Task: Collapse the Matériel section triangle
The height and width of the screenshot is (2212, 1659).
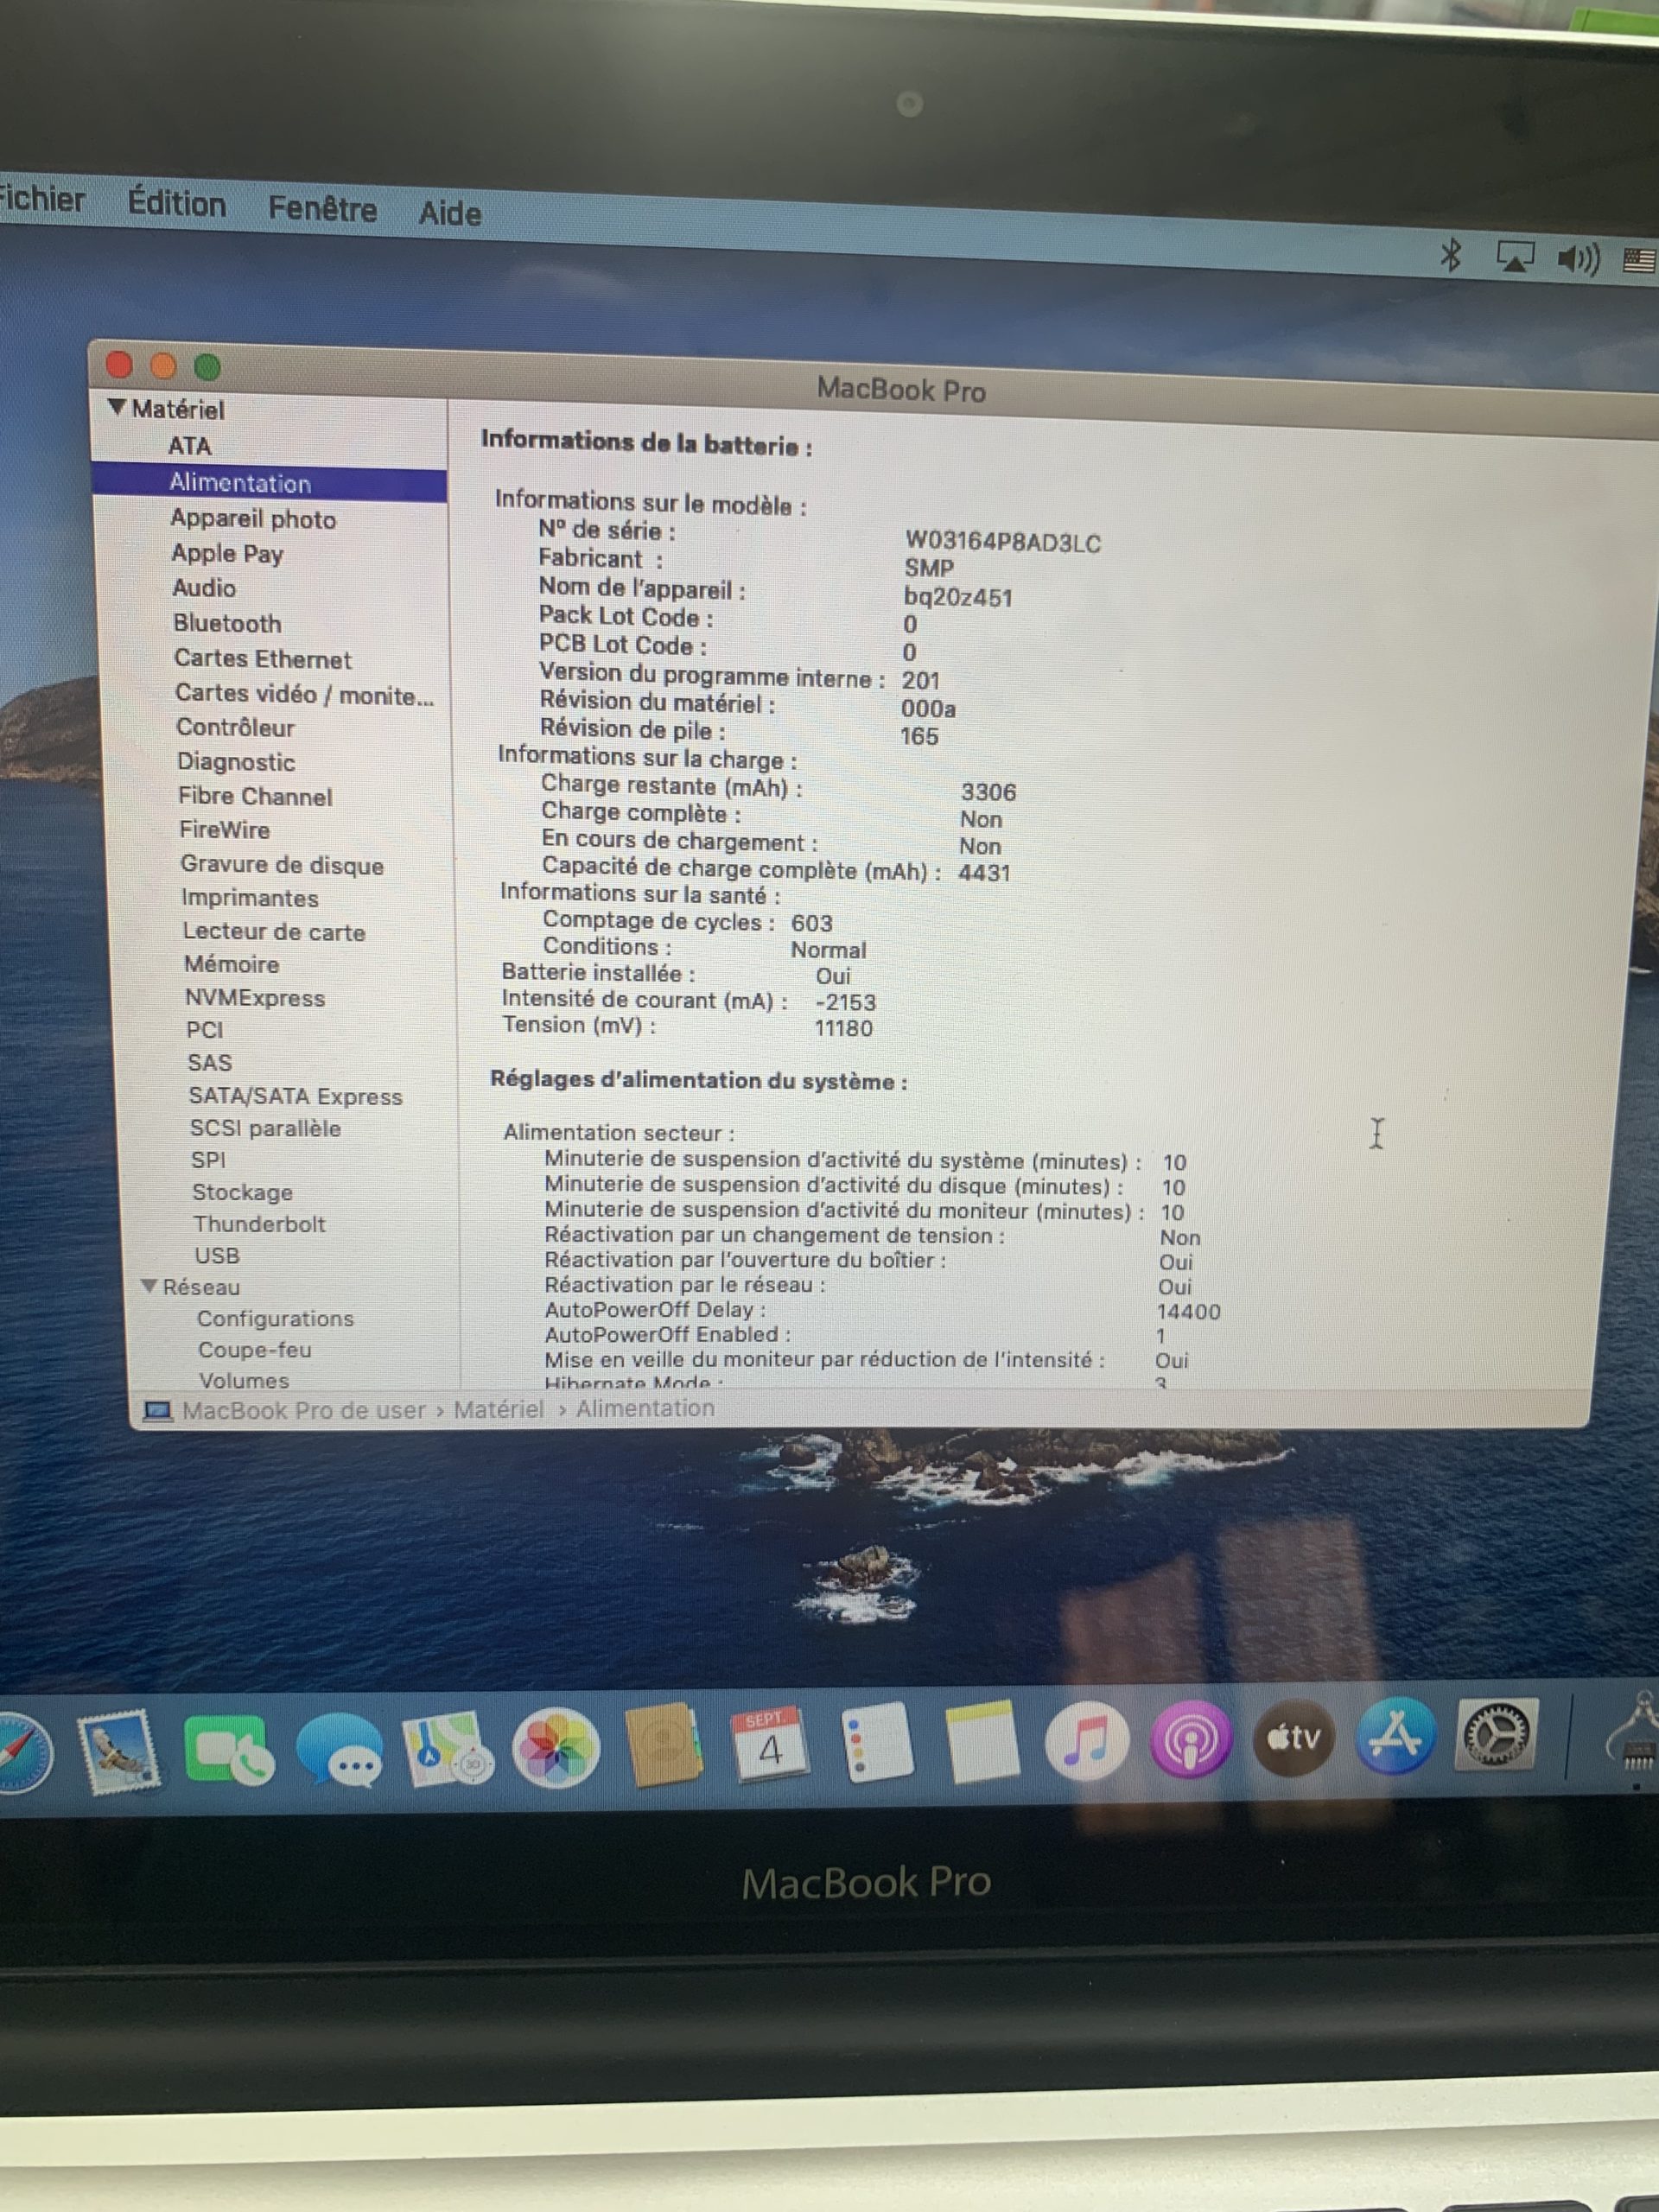Action: 117,407
